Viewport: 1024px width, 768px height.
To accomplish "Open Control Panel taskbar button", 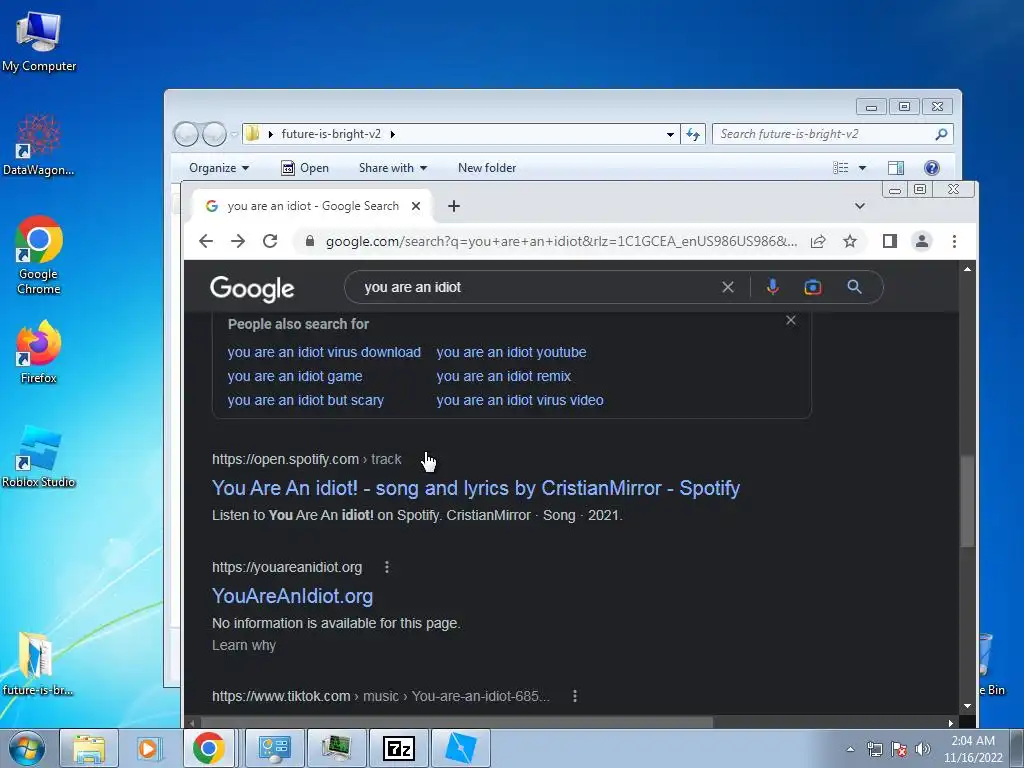I will point(274,748).
